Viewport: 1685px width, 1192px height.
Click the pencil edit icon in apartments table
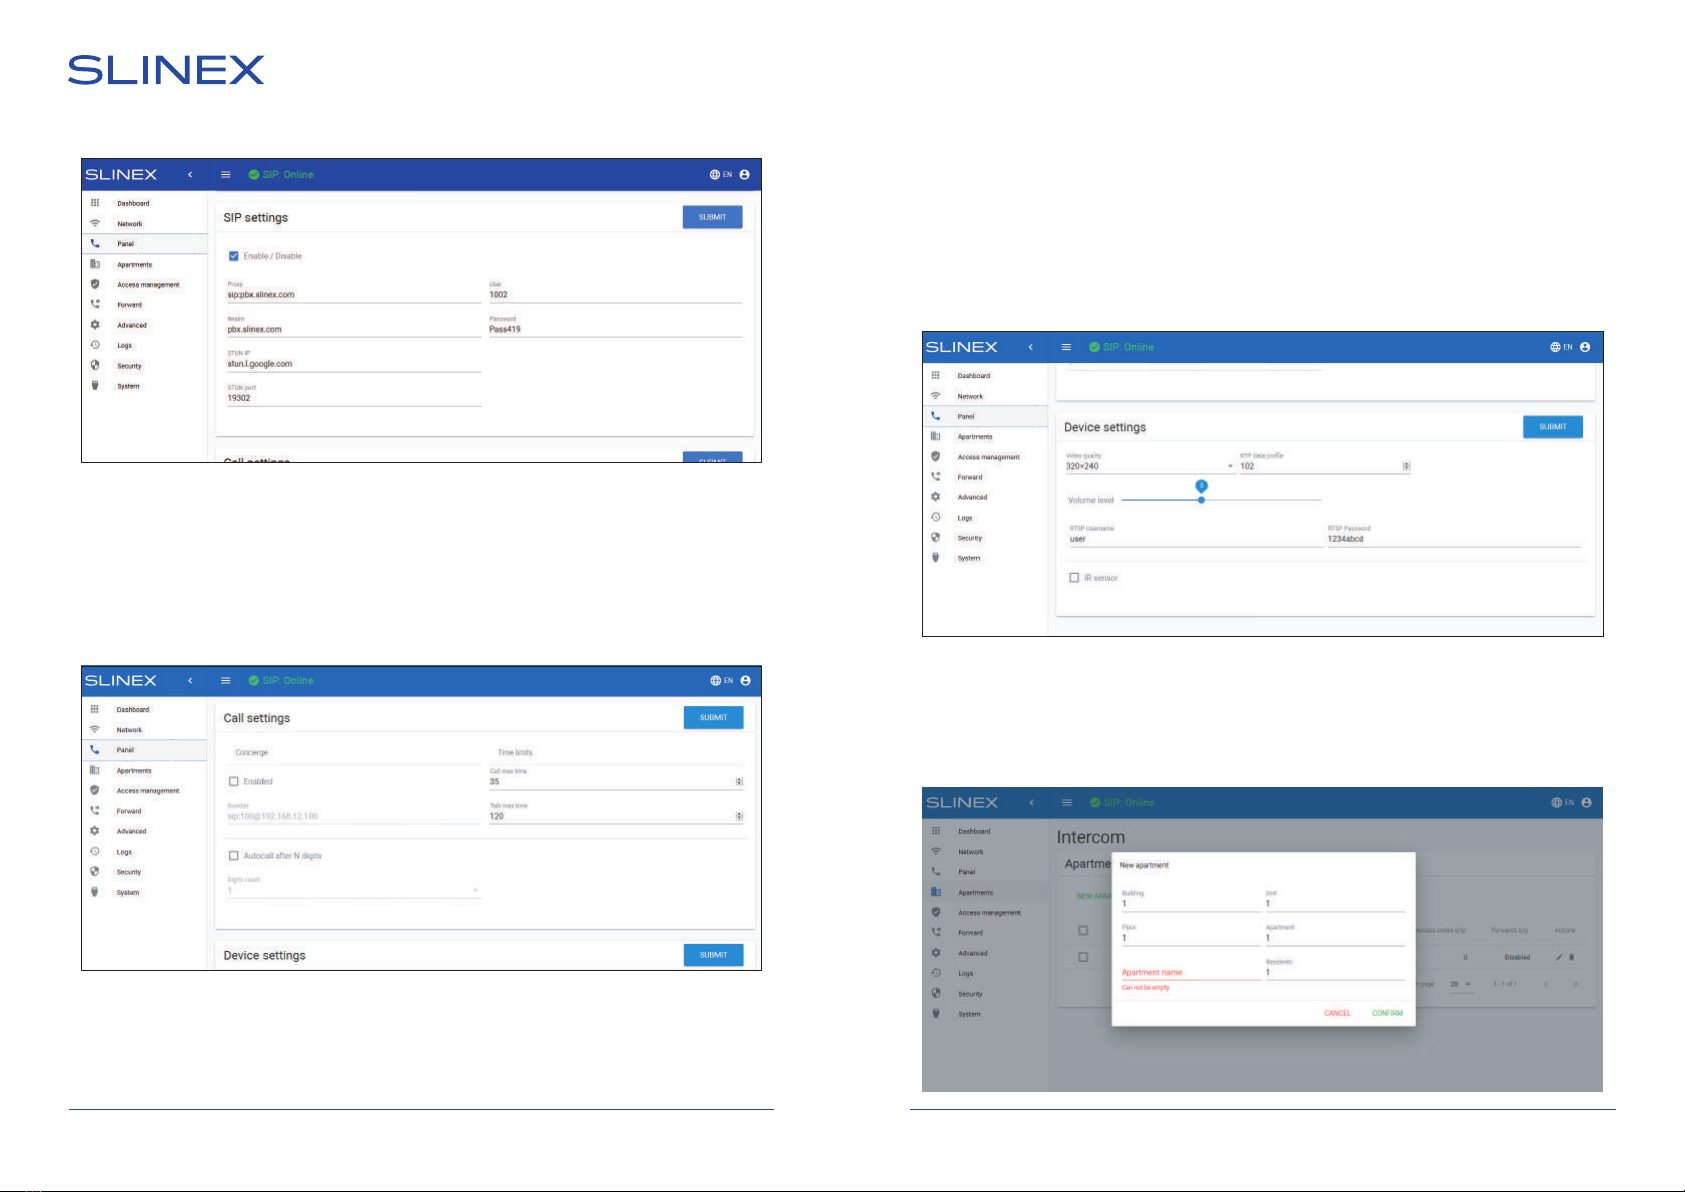point(1559,957)
